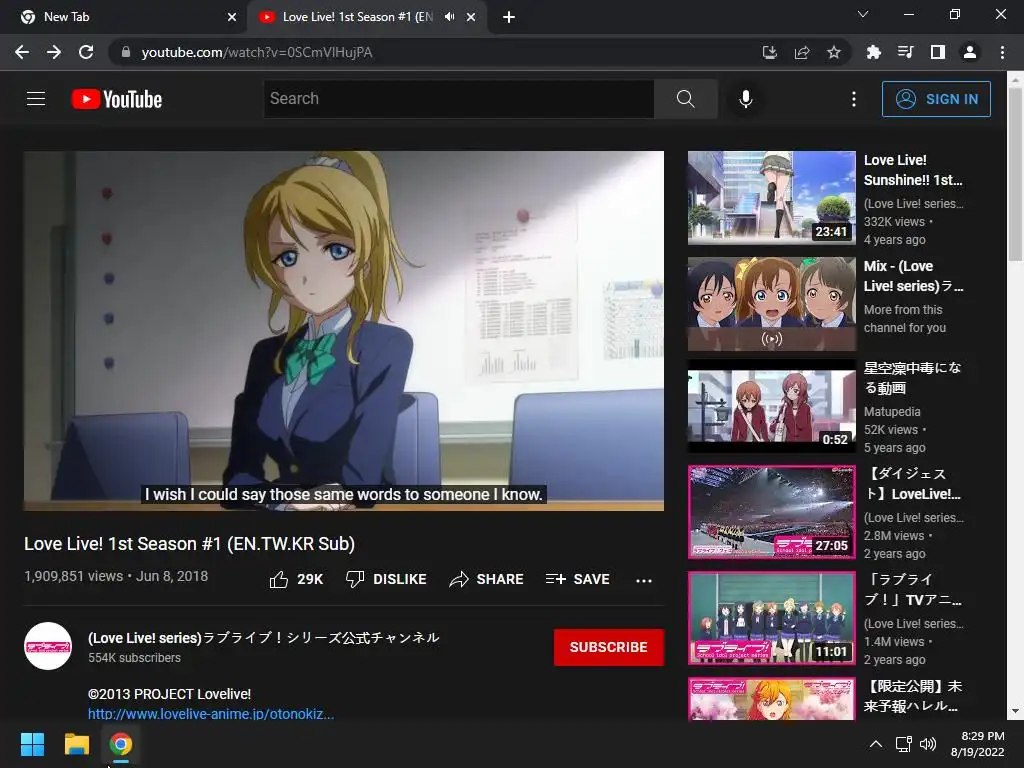Viewport: 1024px width, 768px height.
Task: Open the 11:01 TV anime video thumbnail
Action: [x=771, y=618]
